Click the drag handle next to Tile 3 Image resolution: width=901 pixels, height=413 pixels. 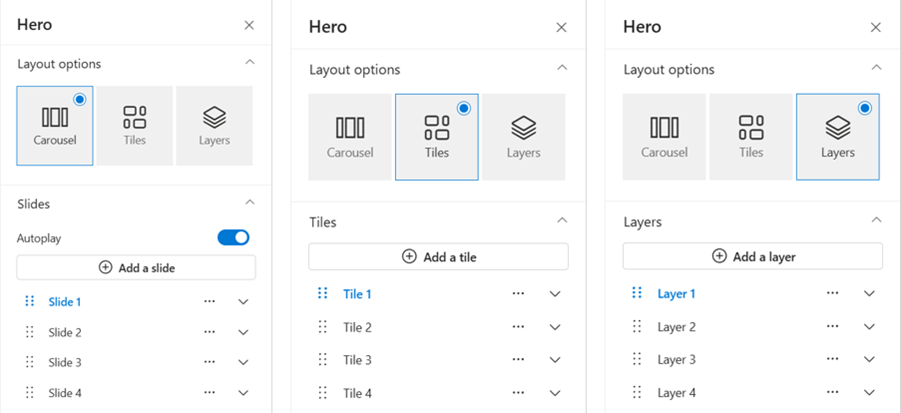(x=322, y=360)
